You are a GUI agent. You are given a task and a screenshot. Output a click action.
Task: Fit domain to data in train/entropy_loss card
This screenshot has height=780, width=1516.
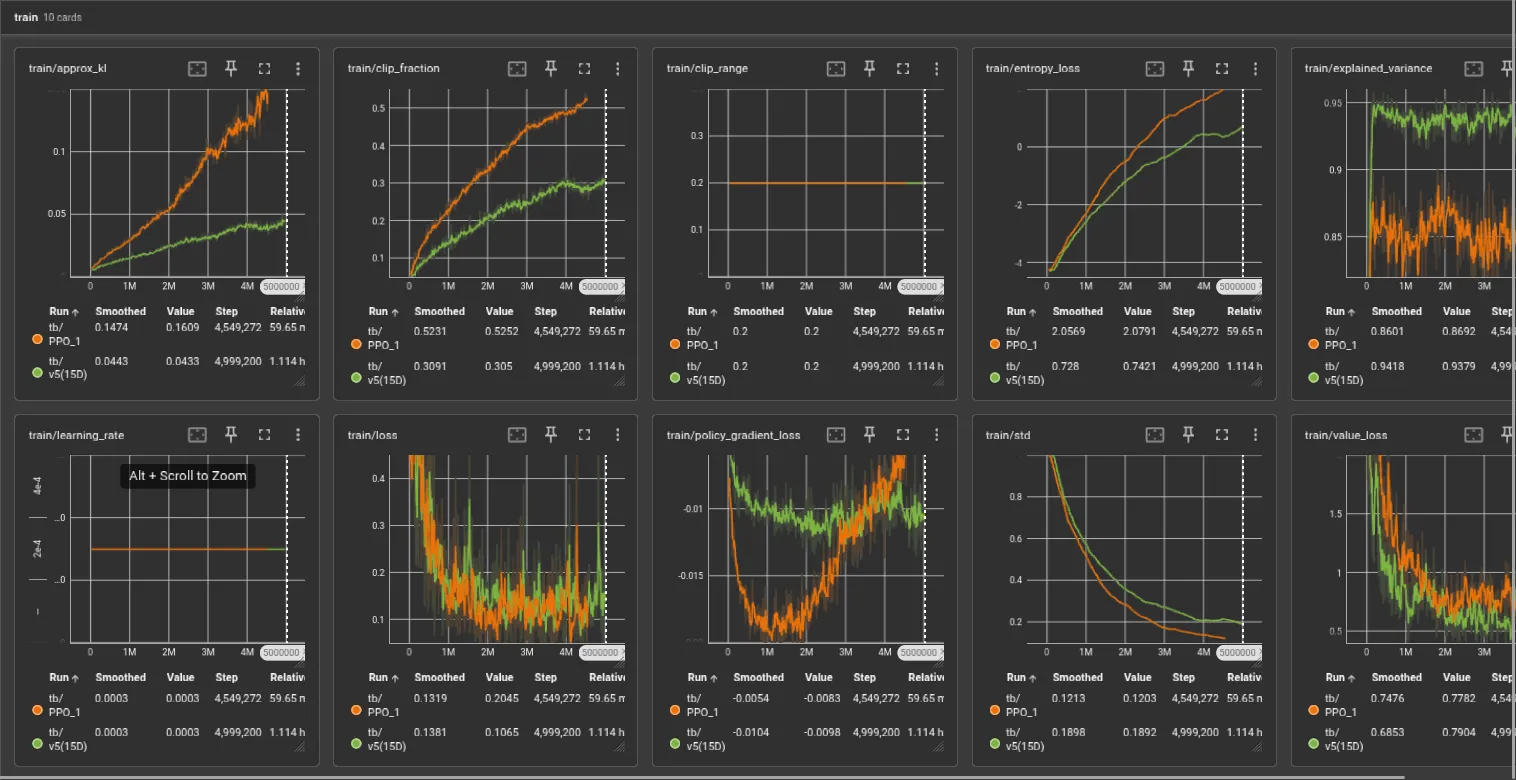pos(1155,68)
